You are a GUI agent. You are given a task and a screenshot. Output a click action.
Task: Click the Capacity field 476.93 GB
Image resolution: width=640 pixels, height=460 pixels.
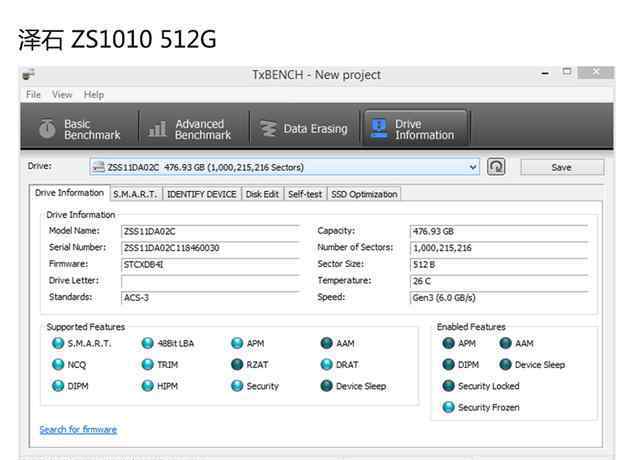click(499, 231)
